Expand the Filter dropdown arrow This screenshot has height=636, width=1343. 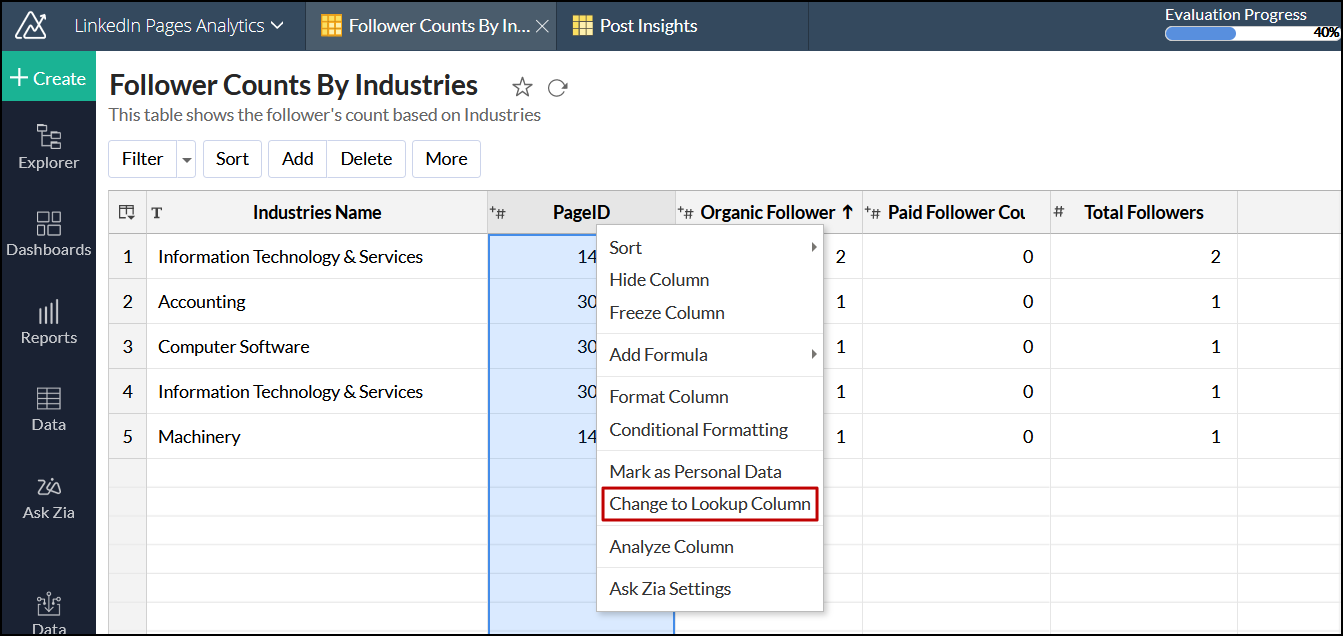click(186, 159)
